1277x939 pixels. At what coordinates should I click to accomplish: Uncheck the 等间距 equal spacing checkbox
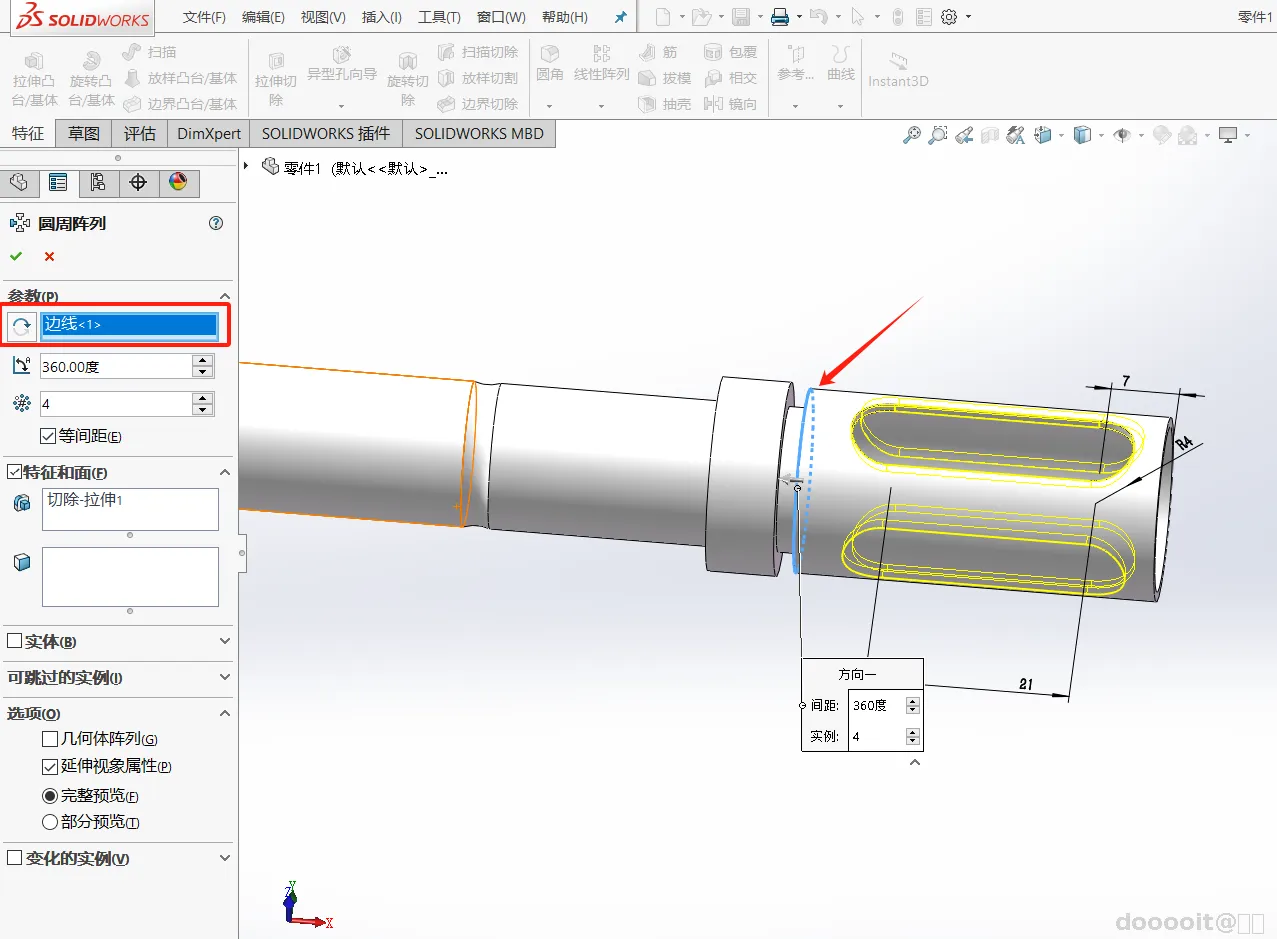tap(48, 436)
